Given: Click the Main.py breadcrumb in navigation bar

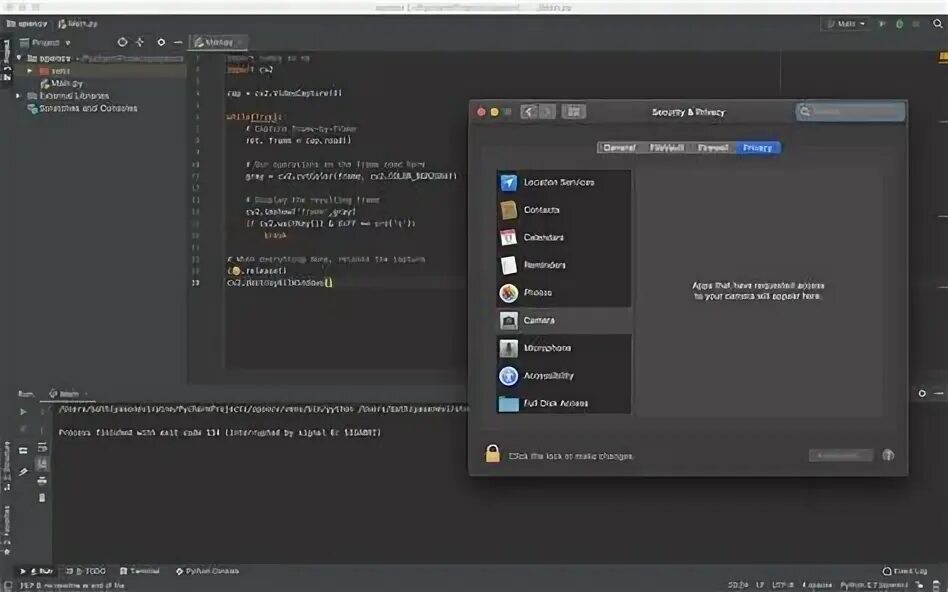Looking at the screenshot, I should click(x=78, y=24).
